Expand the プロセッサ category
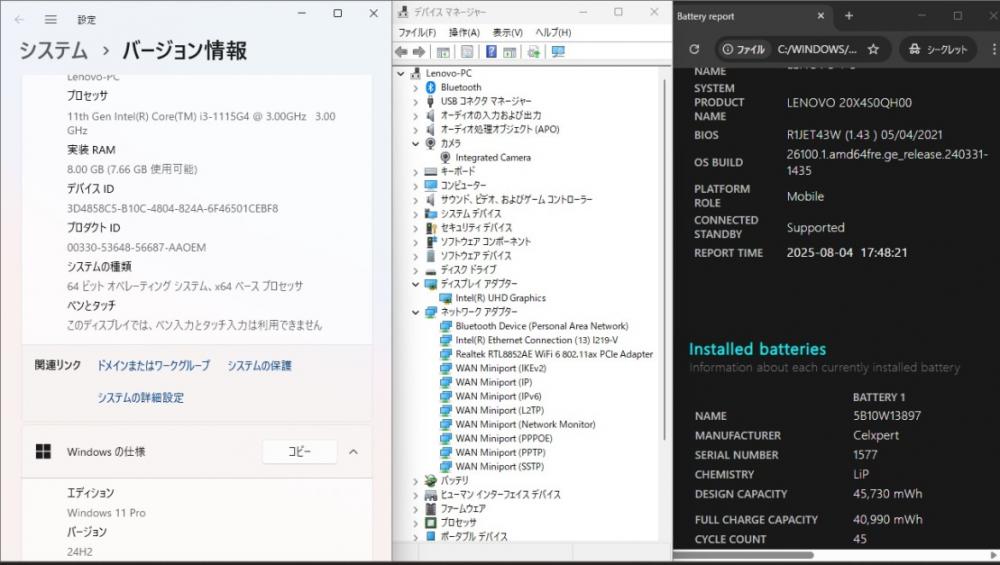The image size is (1000, 565). coord(416,522)
